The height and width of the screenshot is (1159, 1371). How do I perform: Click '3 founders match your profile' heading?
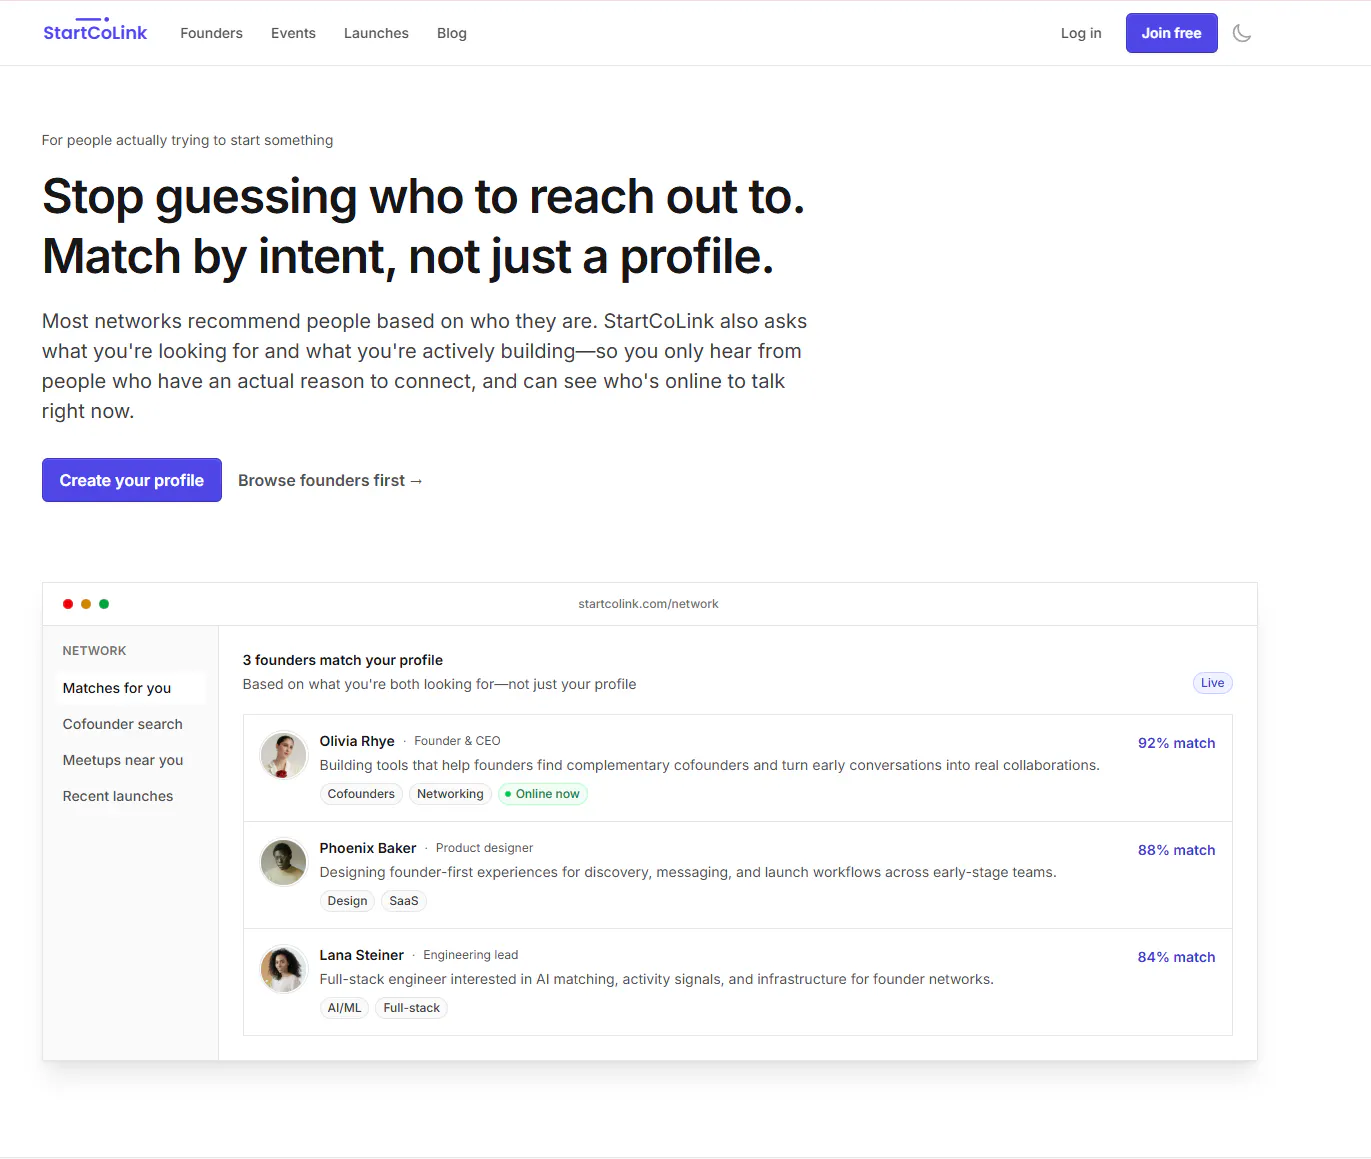[343, 660]
